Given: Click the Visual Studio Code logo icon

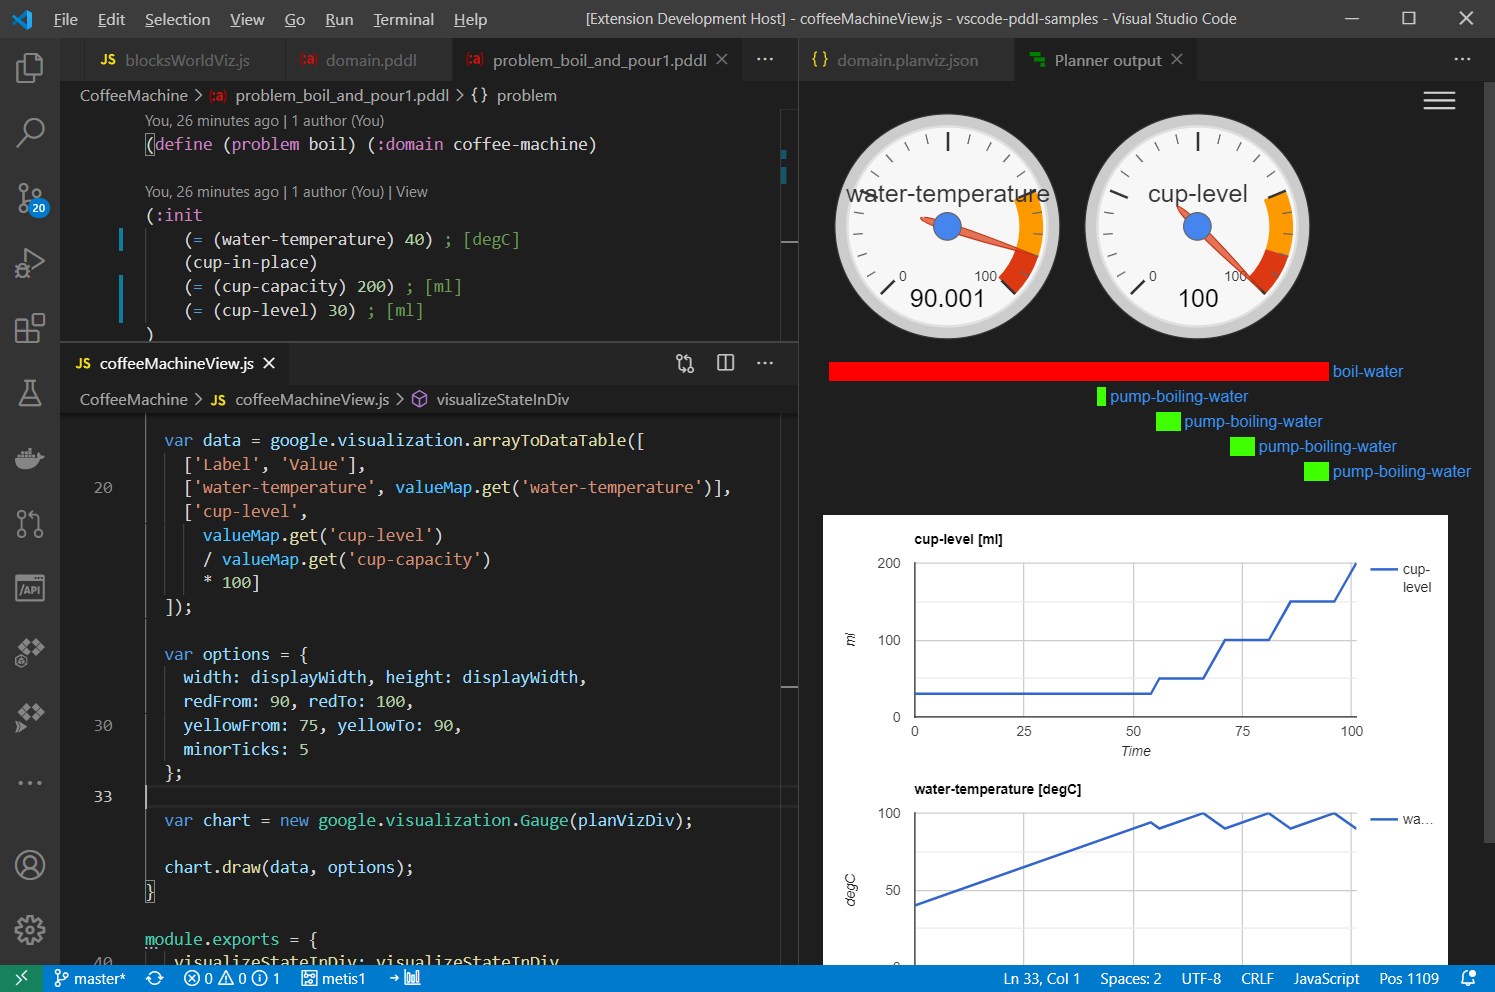Looking at the screenshot, I should click(x=22, y=19).
